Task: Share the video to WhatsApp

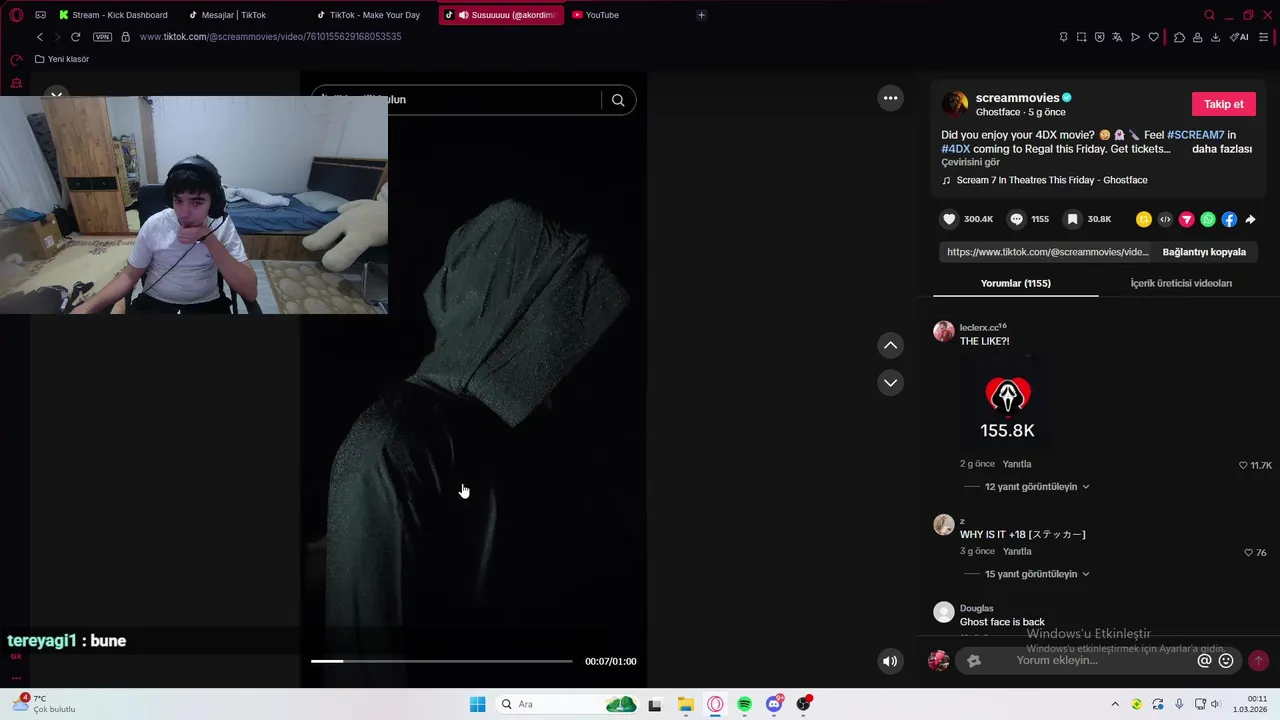Action: [1208, 219]
